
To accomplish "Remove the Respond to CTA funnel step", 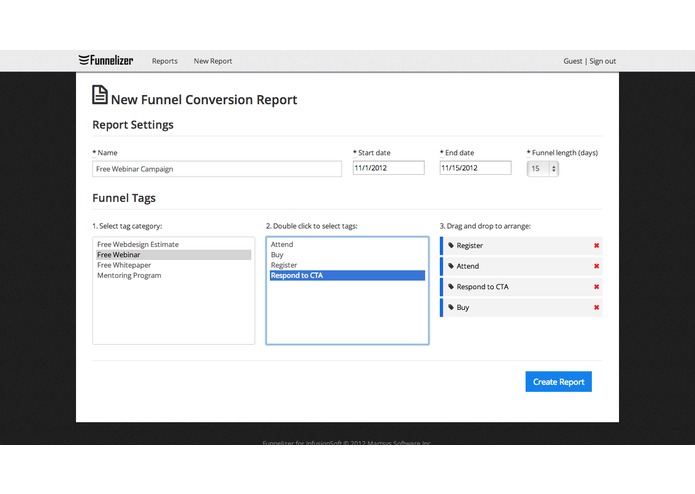I will pos(597,287).
